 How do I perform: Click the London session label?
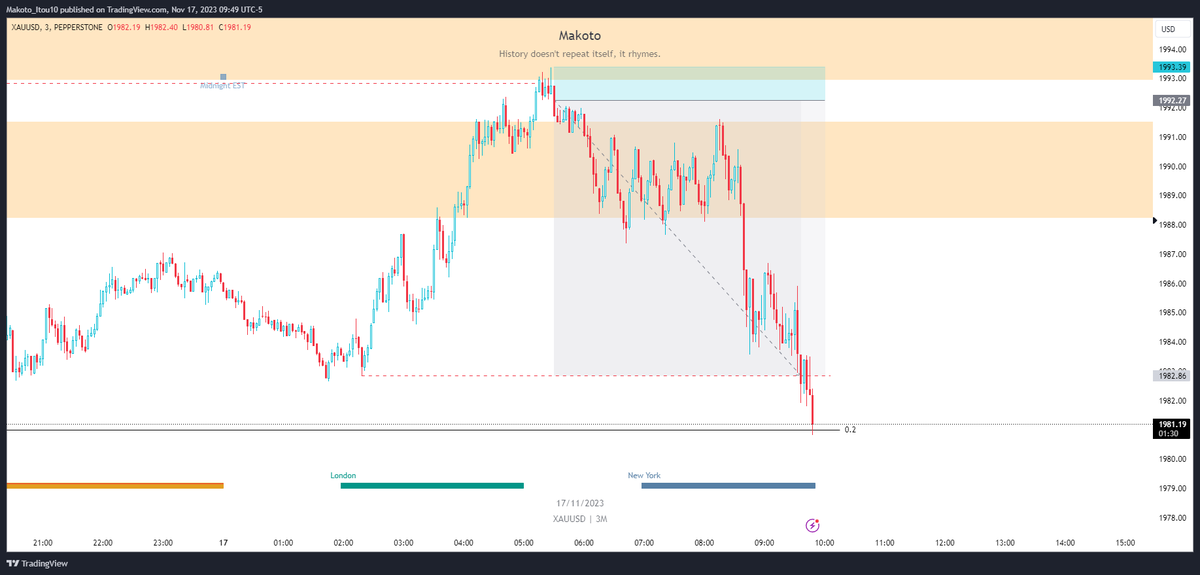click(x=343, y=476)
